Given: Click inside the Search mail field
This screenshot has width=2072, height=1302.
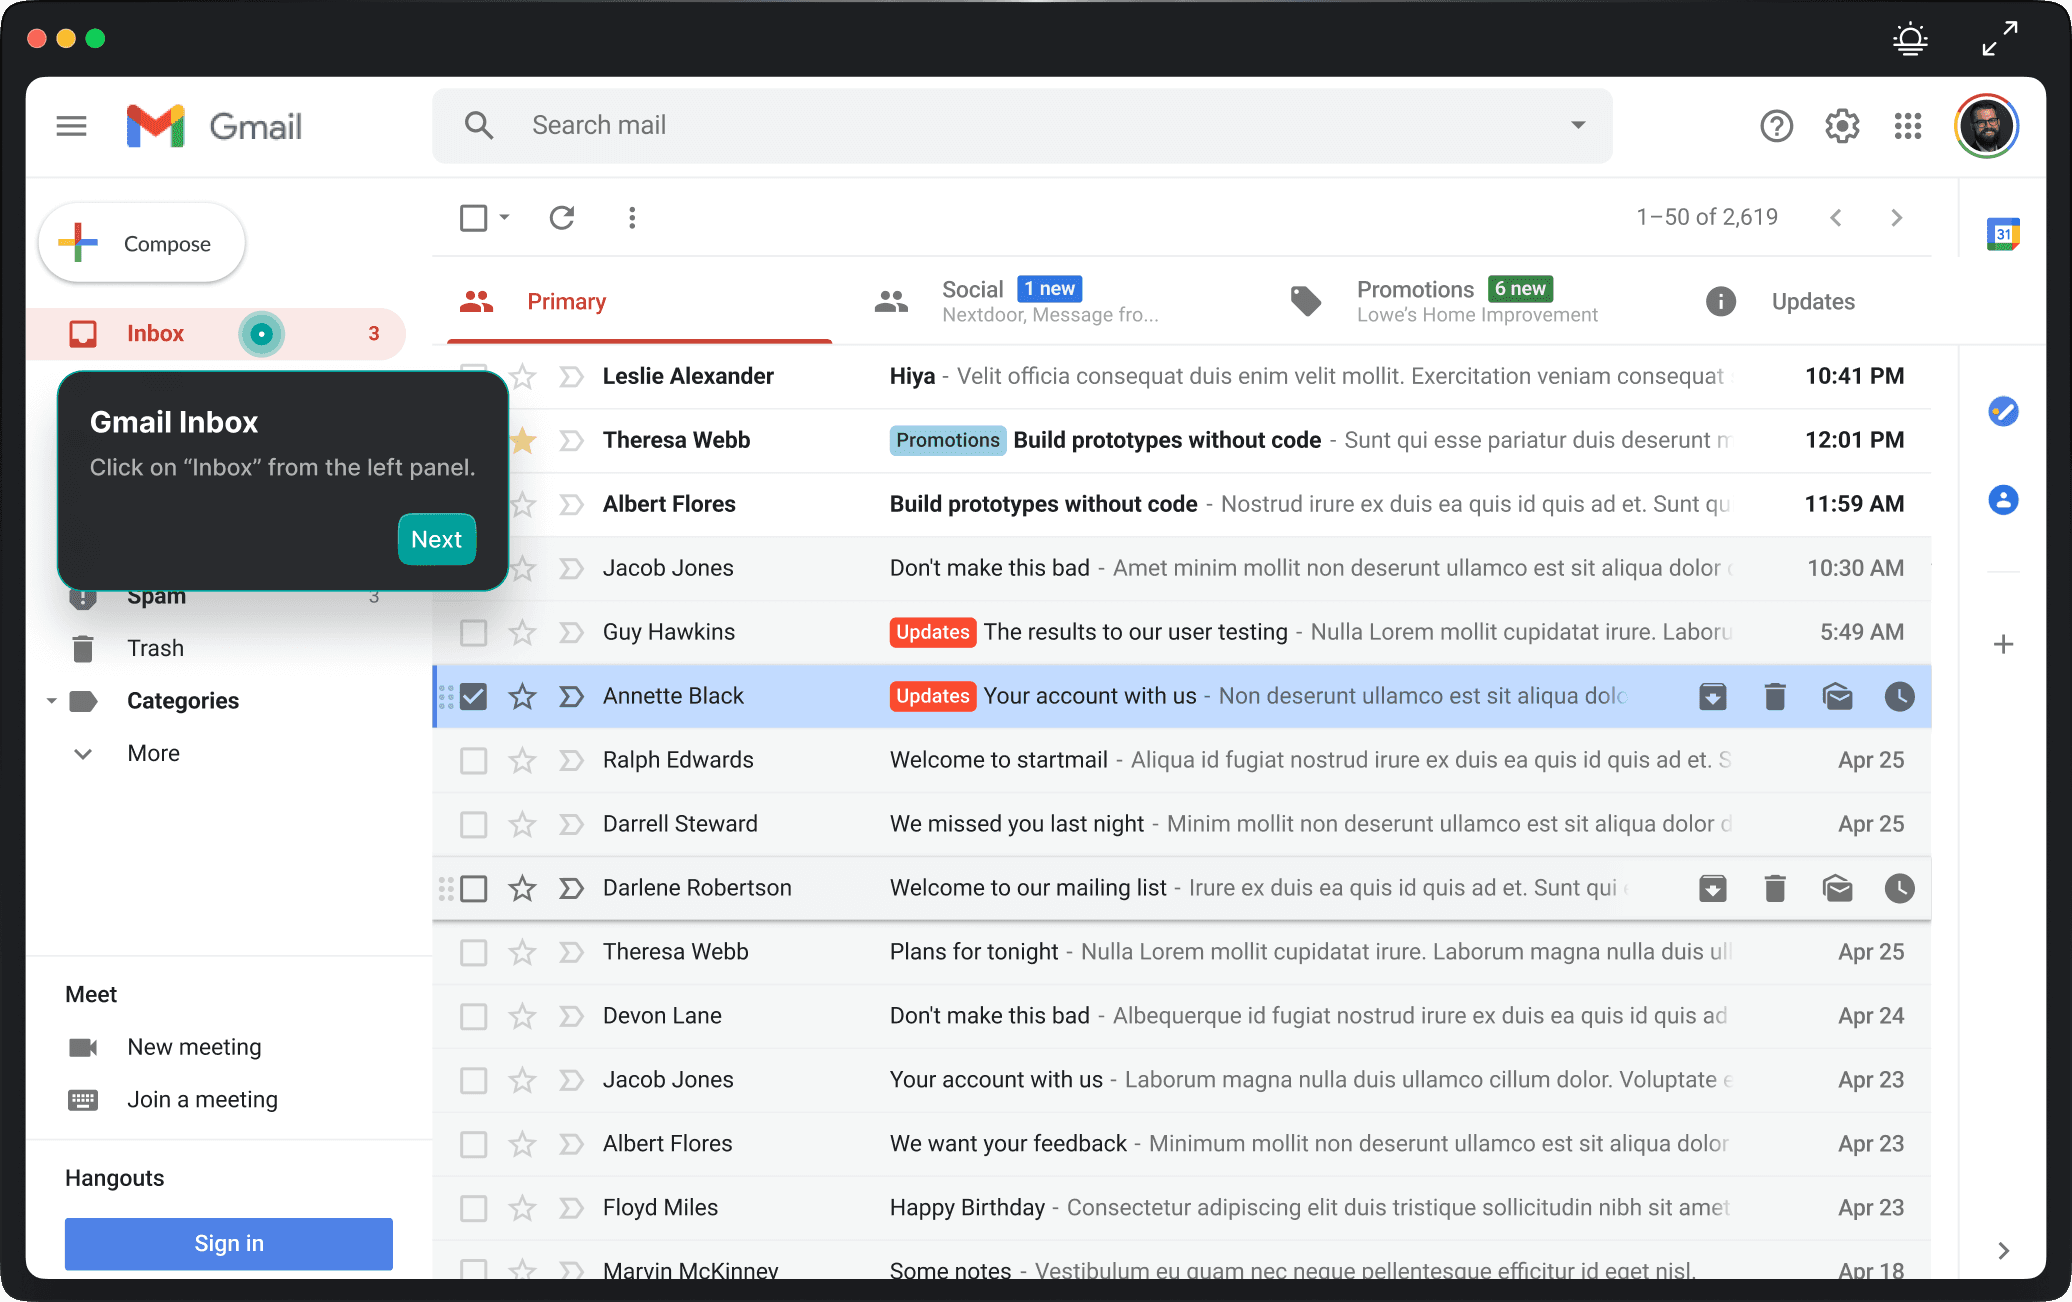Looking at the screenshot, I should tap(900, 125).
